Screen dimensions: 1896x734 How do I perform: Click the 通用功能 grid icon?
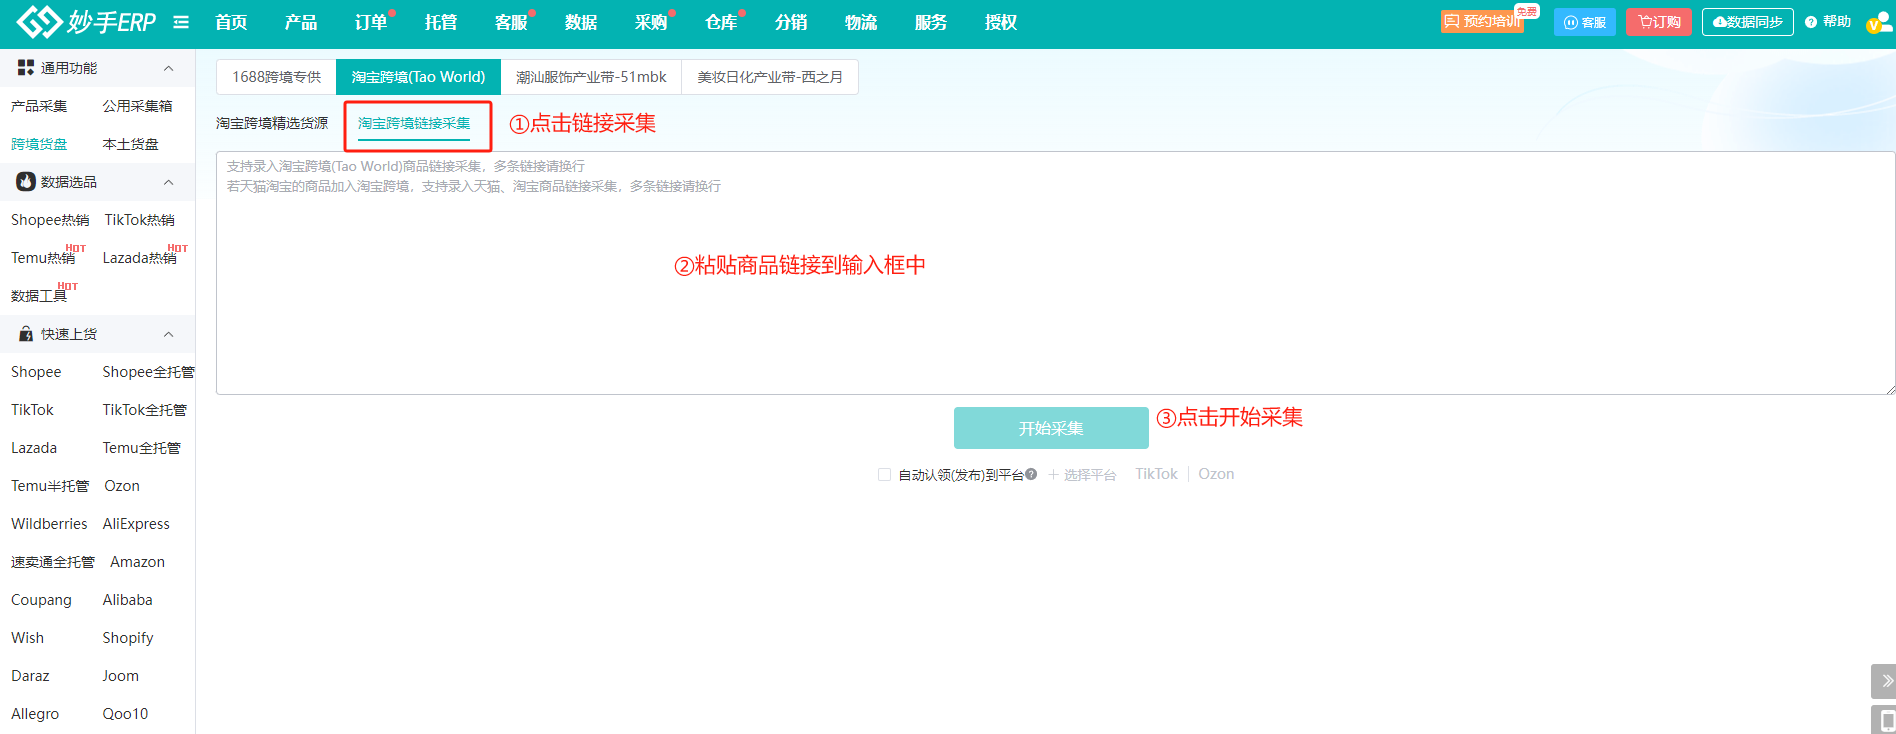coord(26,68)
